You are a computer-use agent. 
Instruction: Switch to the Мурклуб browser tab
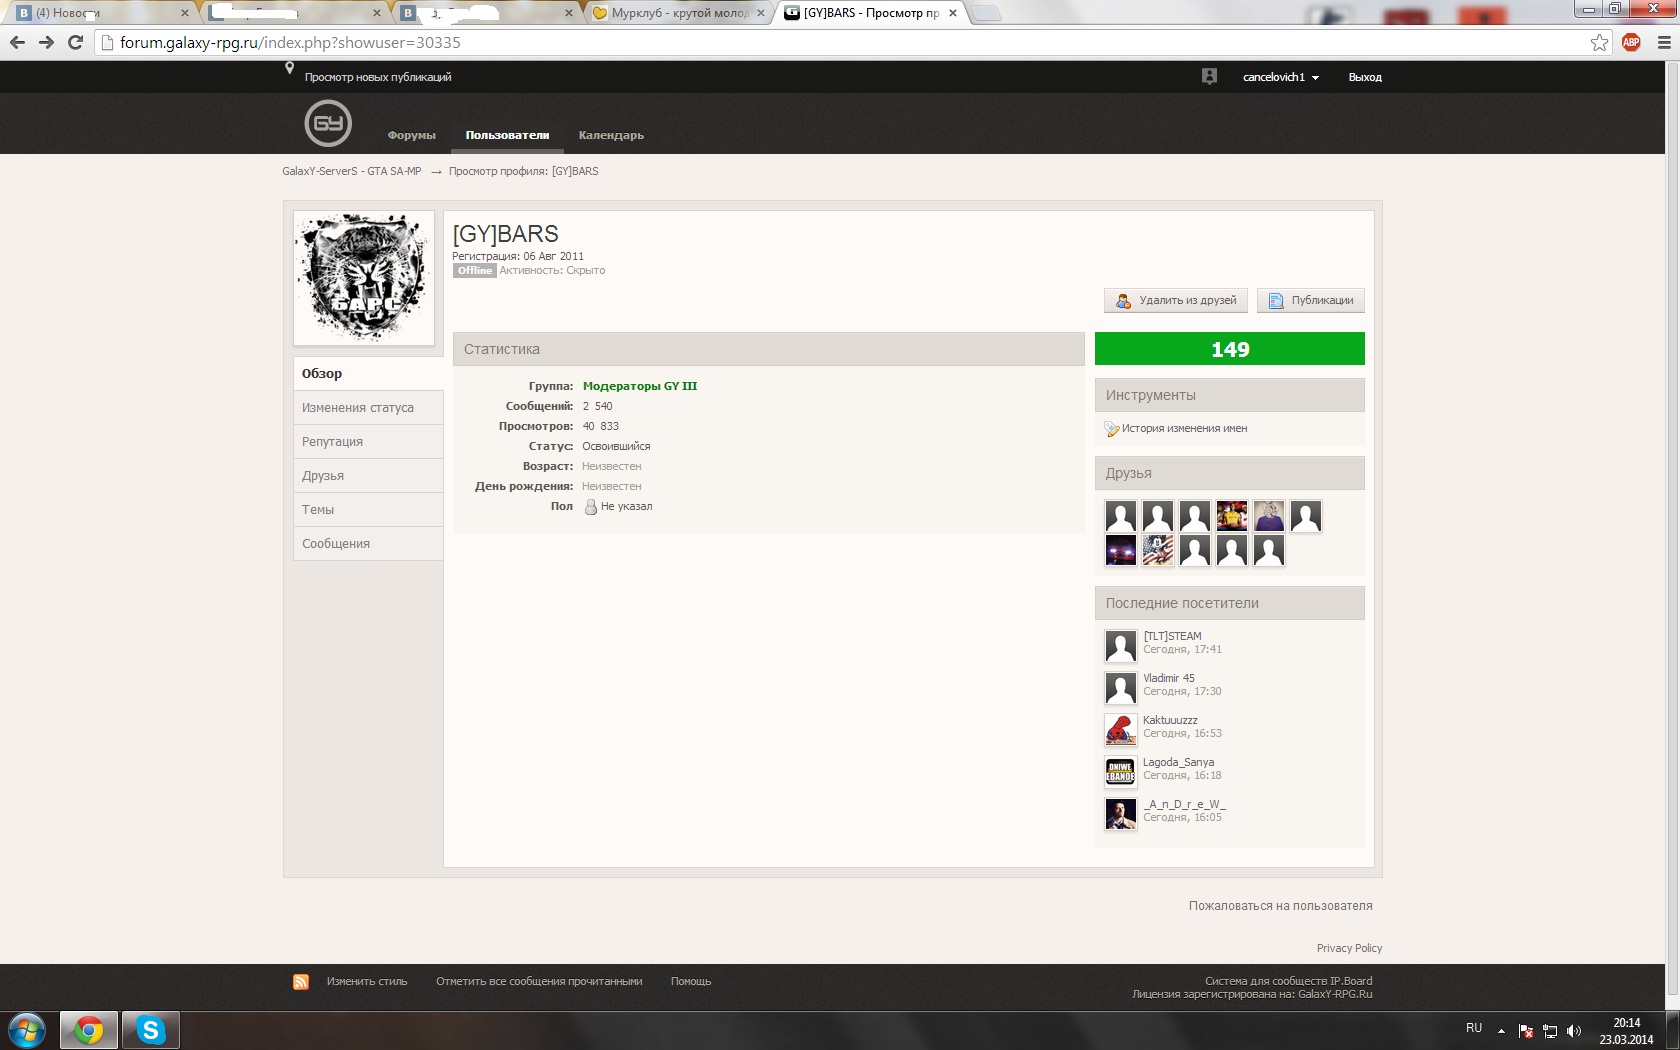[679, 13]
